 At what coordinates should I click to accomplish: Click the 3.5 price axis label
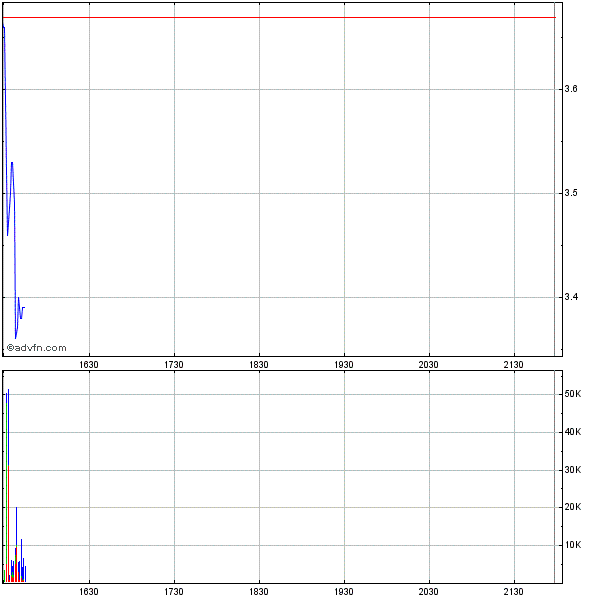tap(571, 193)
